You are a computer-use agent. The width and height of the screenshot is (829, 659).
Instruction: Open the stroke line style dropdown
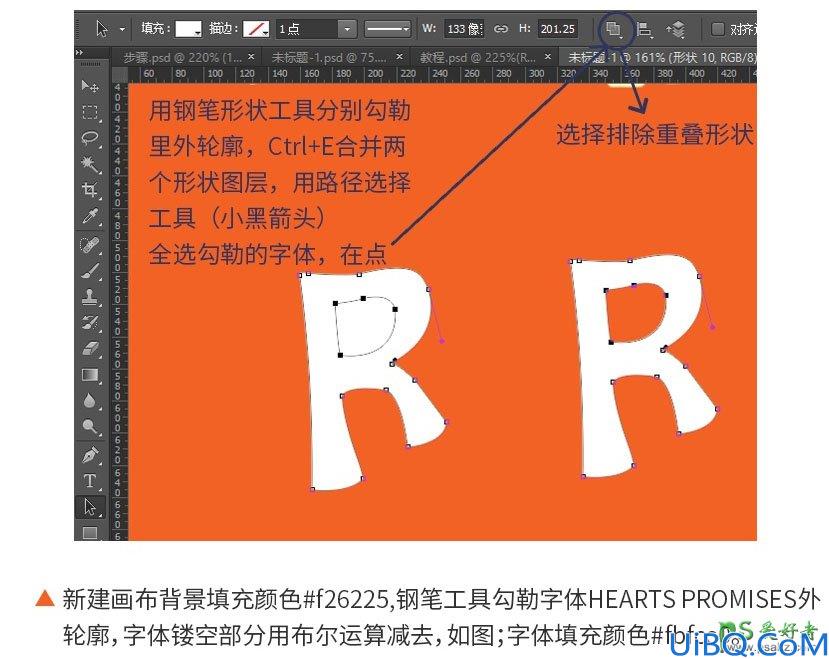tap(388, 29)
